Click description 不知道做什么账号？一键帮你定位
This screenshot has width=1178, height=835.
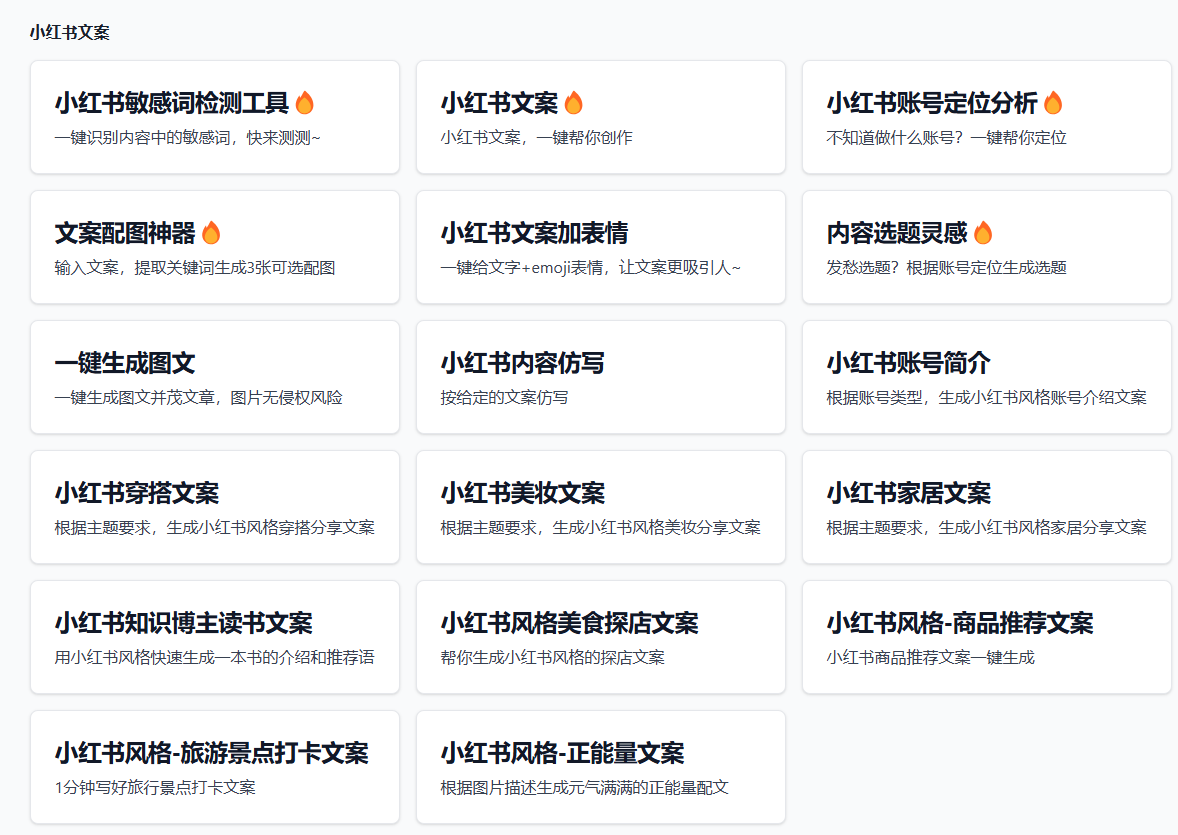946,138
